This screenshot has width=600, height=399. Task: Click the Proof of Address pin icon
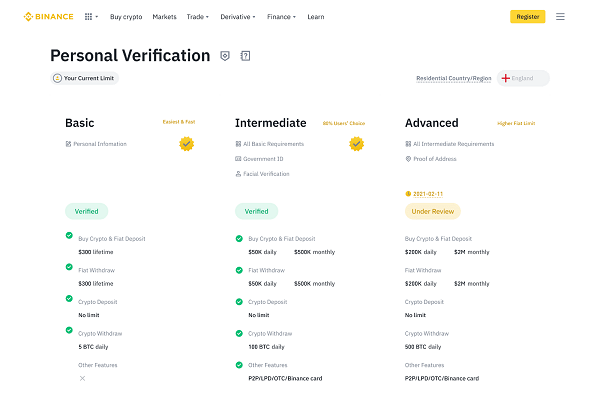tap(408, 159)
